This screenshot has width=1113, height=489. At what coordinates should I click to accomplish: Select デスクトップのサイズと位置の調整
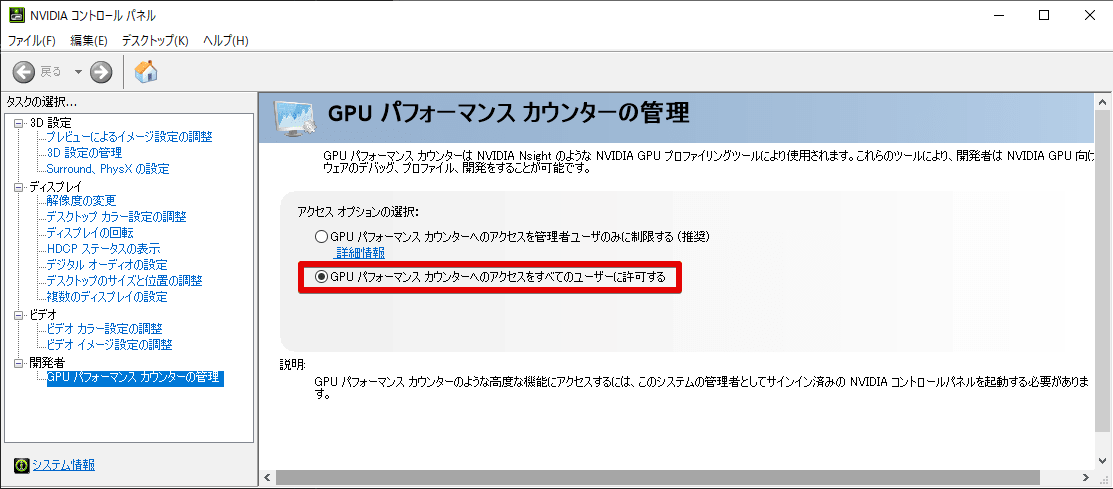pyautogui.click(x=124, y=281)
